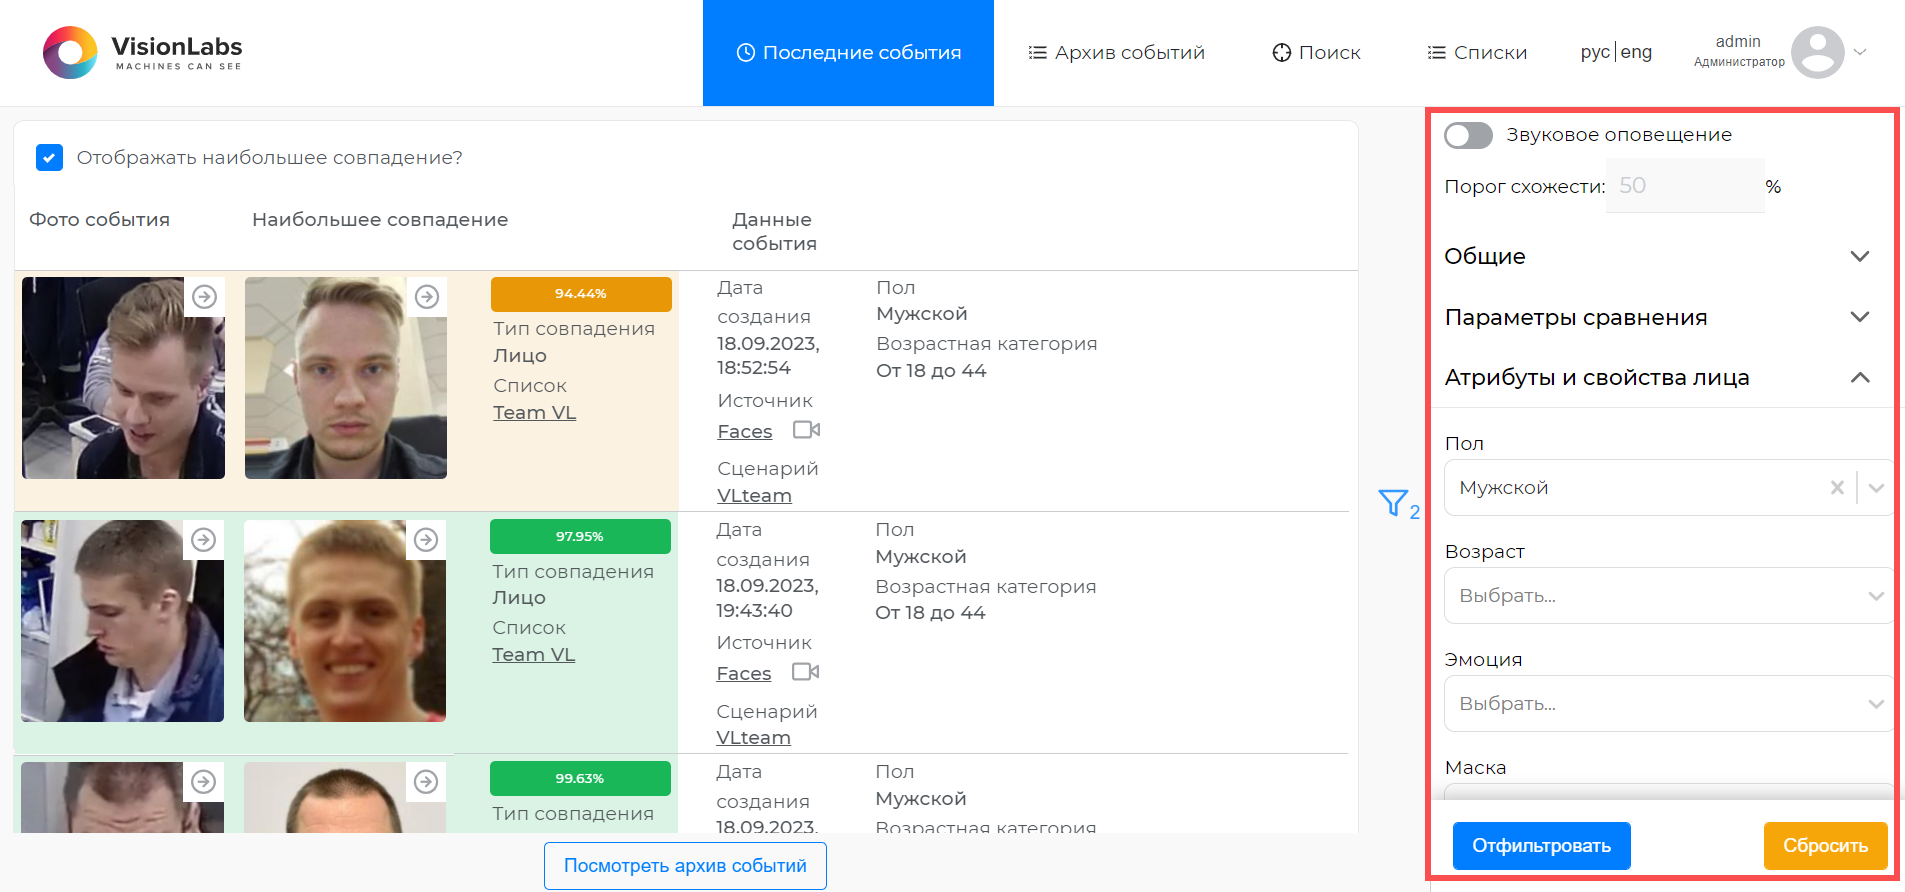Screen dimensions: 1905x892
Task: Click event photo thumbnail from 18:52:54
Action: pos(124,378)
